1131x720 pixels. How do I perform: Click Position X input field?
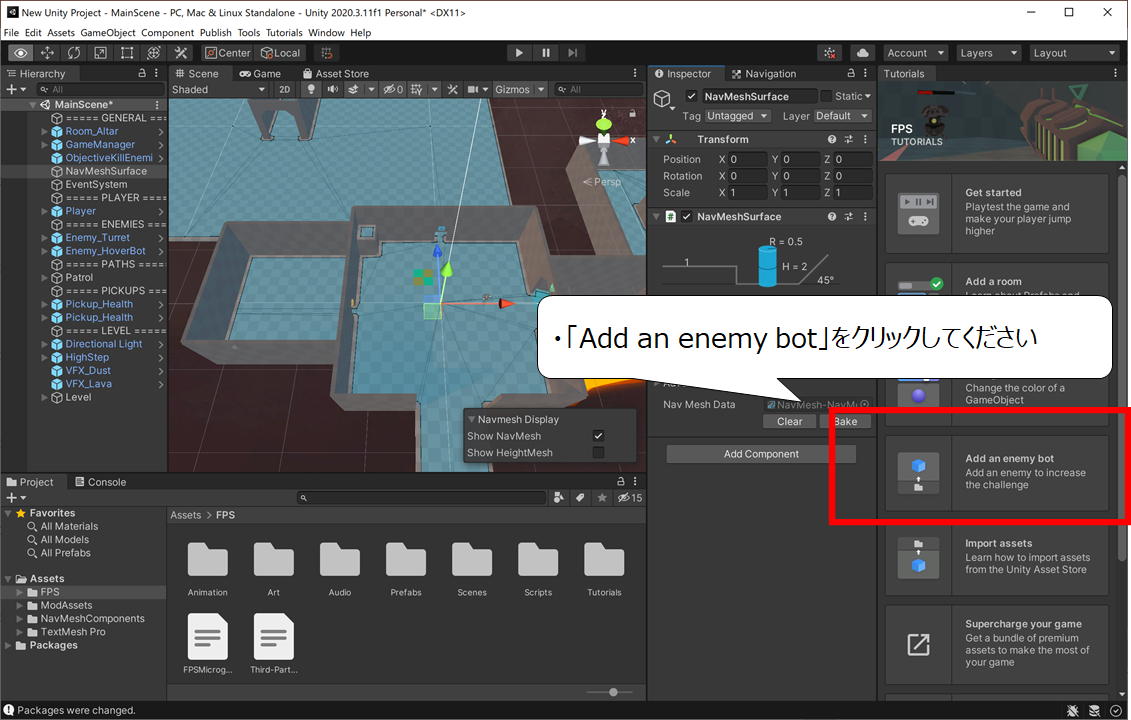pos(747,159)
